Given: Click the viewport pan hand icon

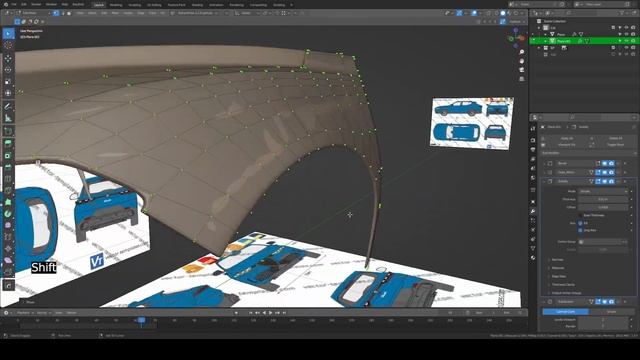Looking at the screenshot, I should (522, 61).
